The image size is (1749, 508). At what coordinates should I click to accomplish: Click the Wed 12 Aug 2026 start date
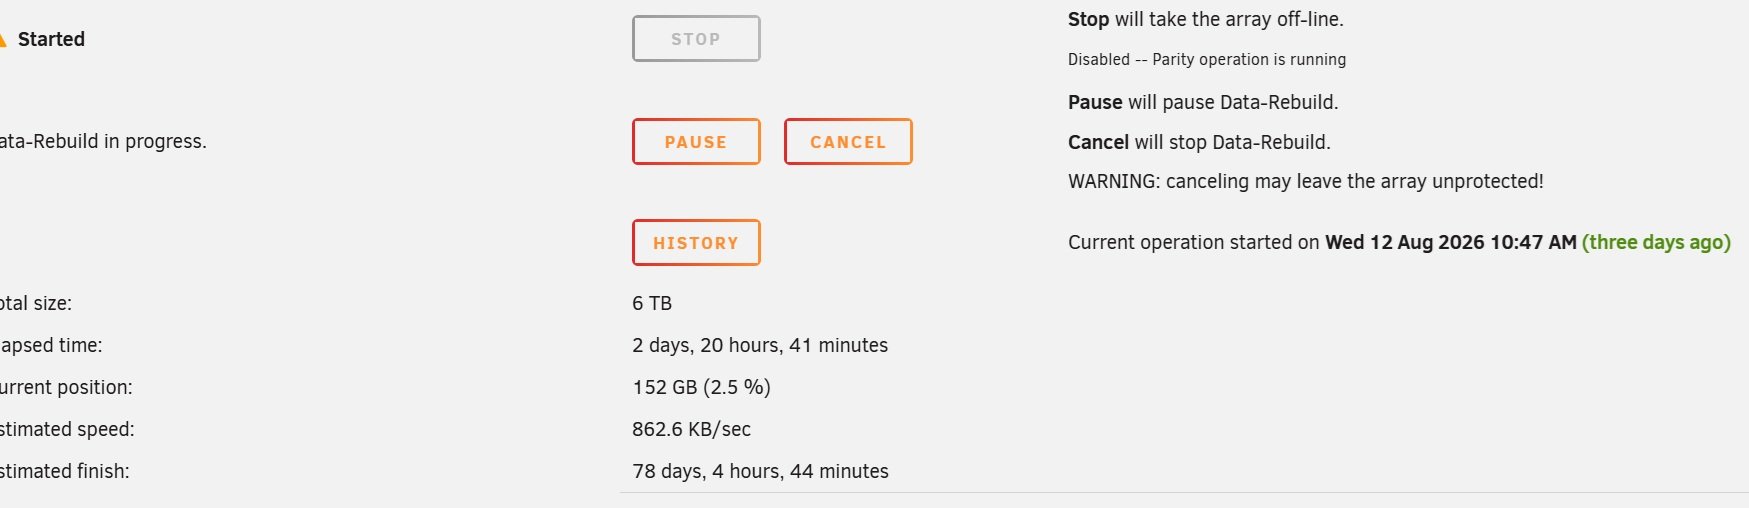tap(1450, 242)
